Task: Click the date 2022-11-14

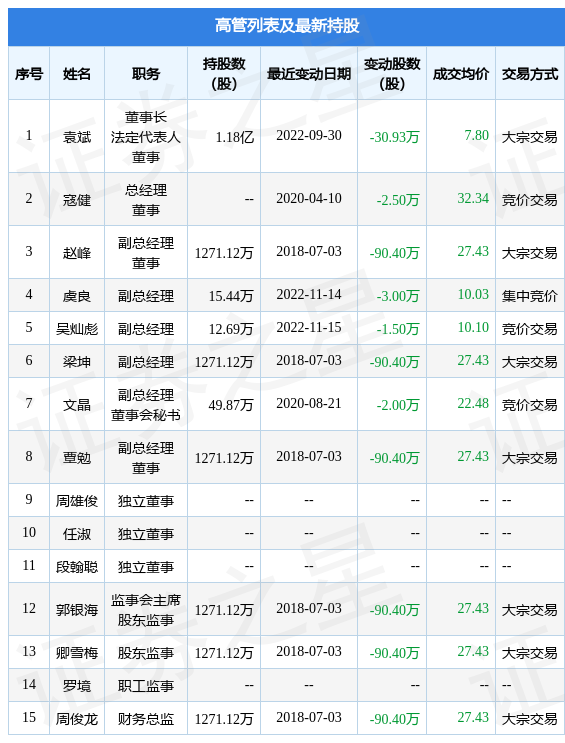Action: [309, 294]
